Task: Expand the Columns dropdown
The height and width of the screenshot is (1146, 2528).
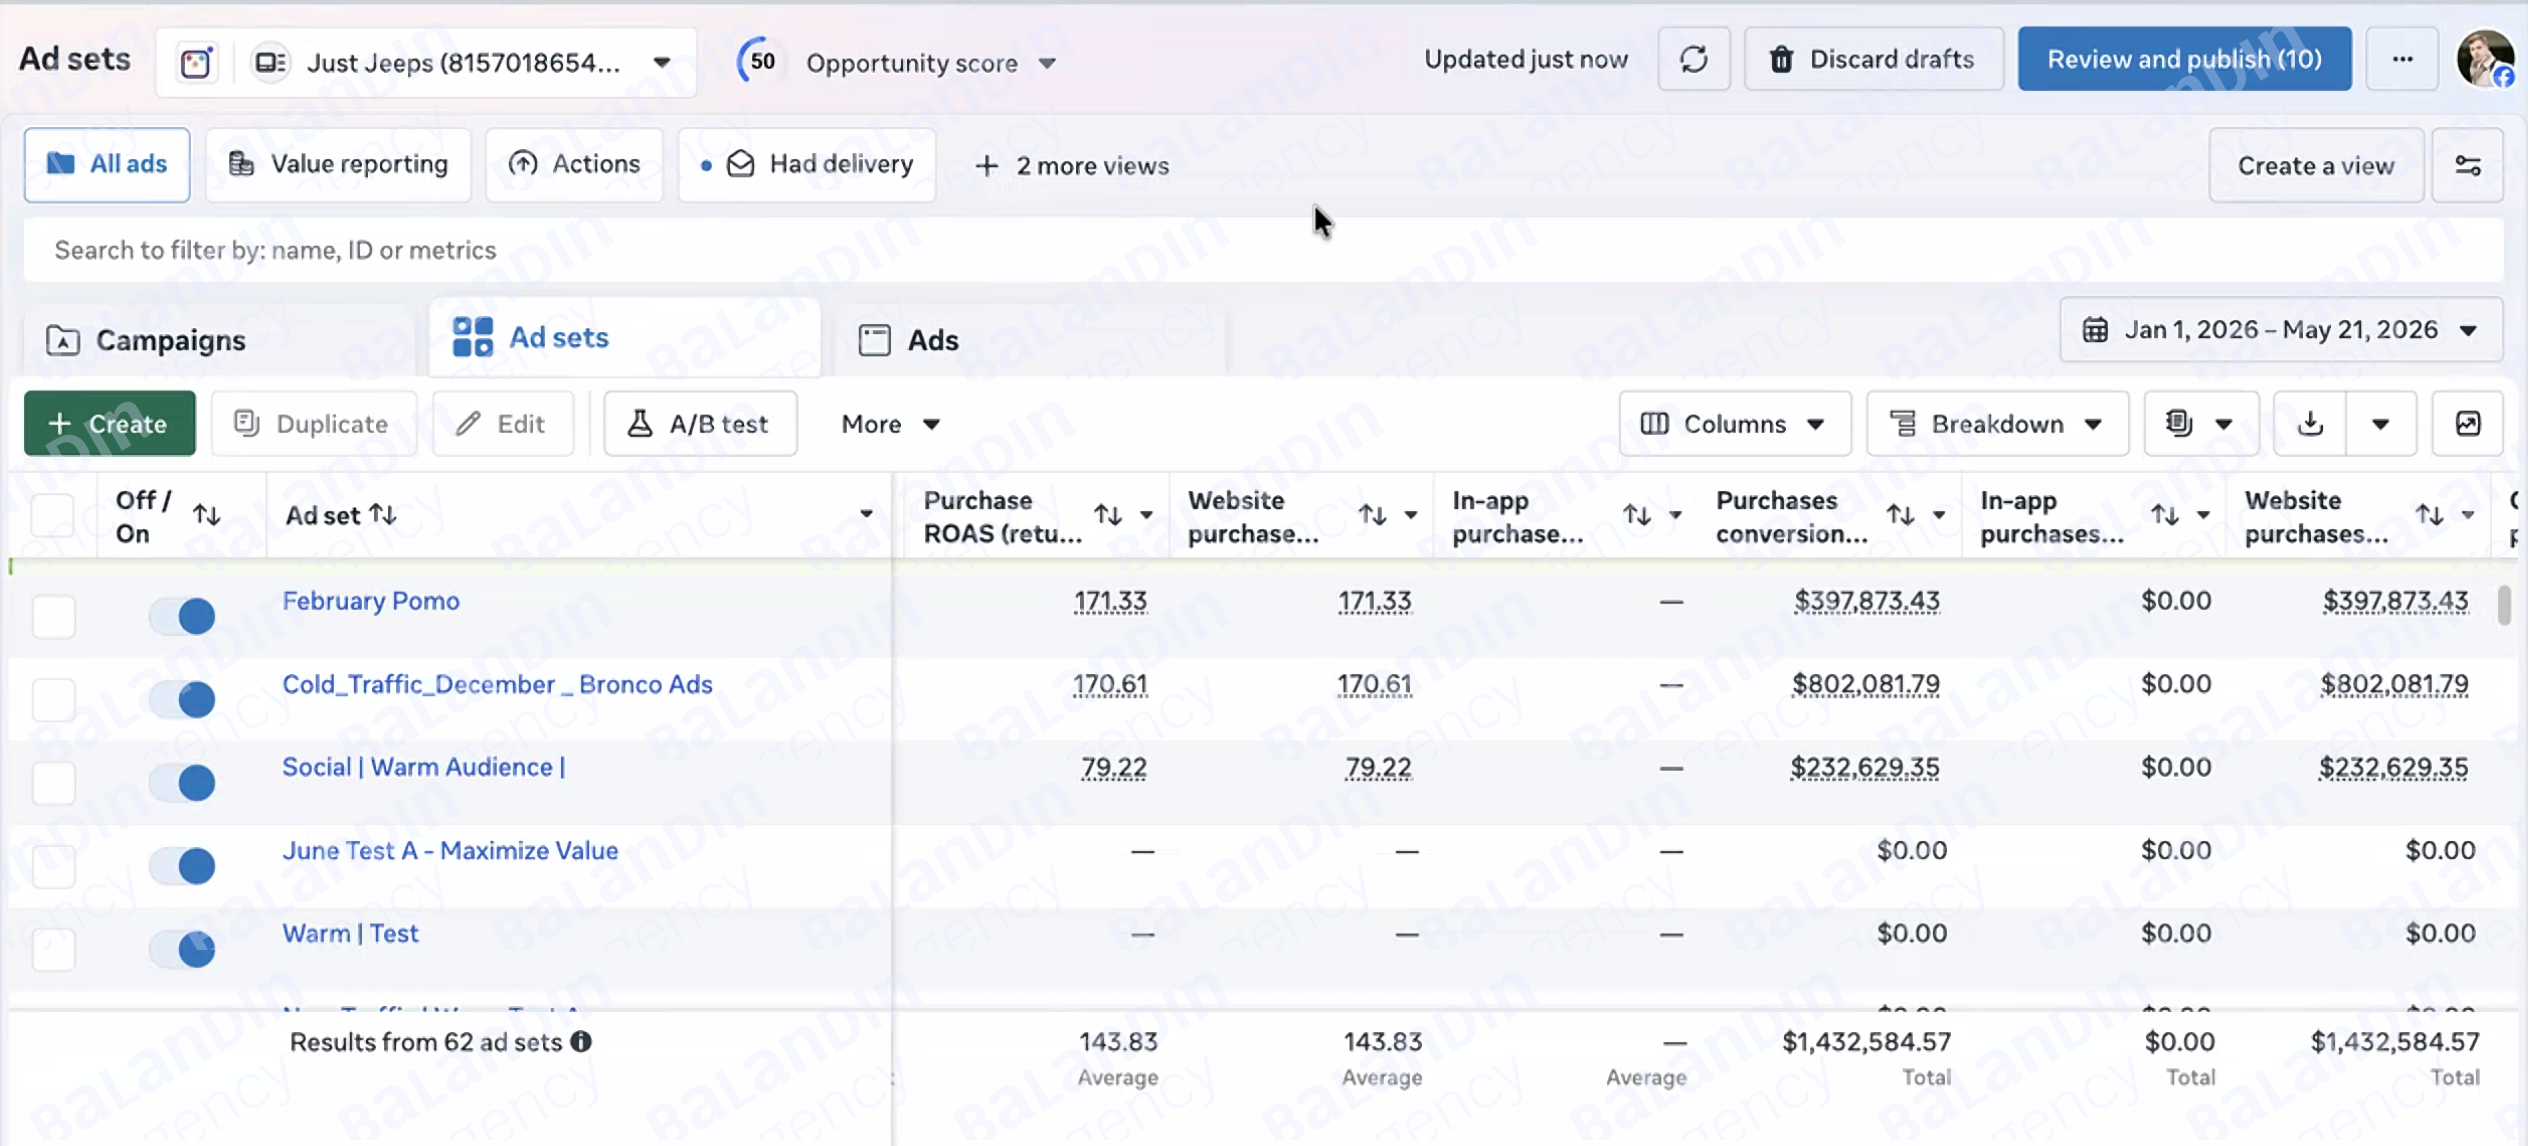Action: (1734, 424)
